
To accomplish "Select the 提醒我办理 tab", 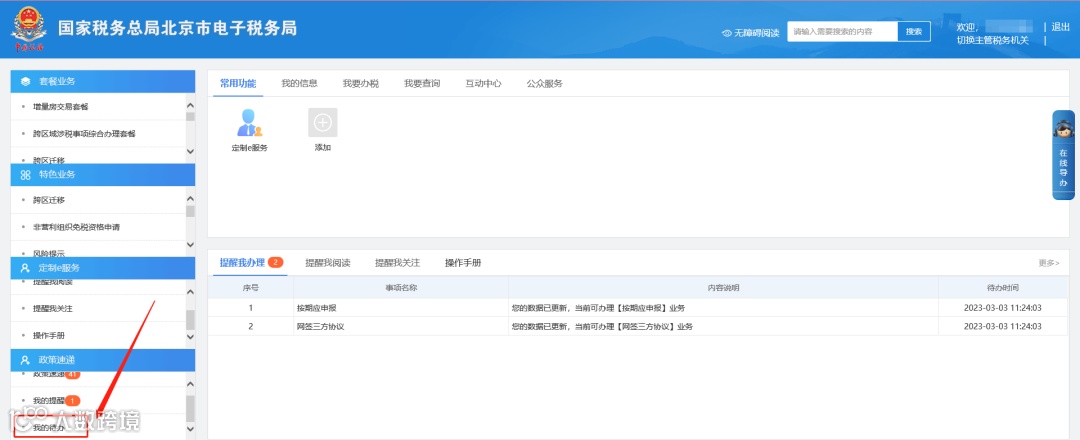I will click(242, 262).
